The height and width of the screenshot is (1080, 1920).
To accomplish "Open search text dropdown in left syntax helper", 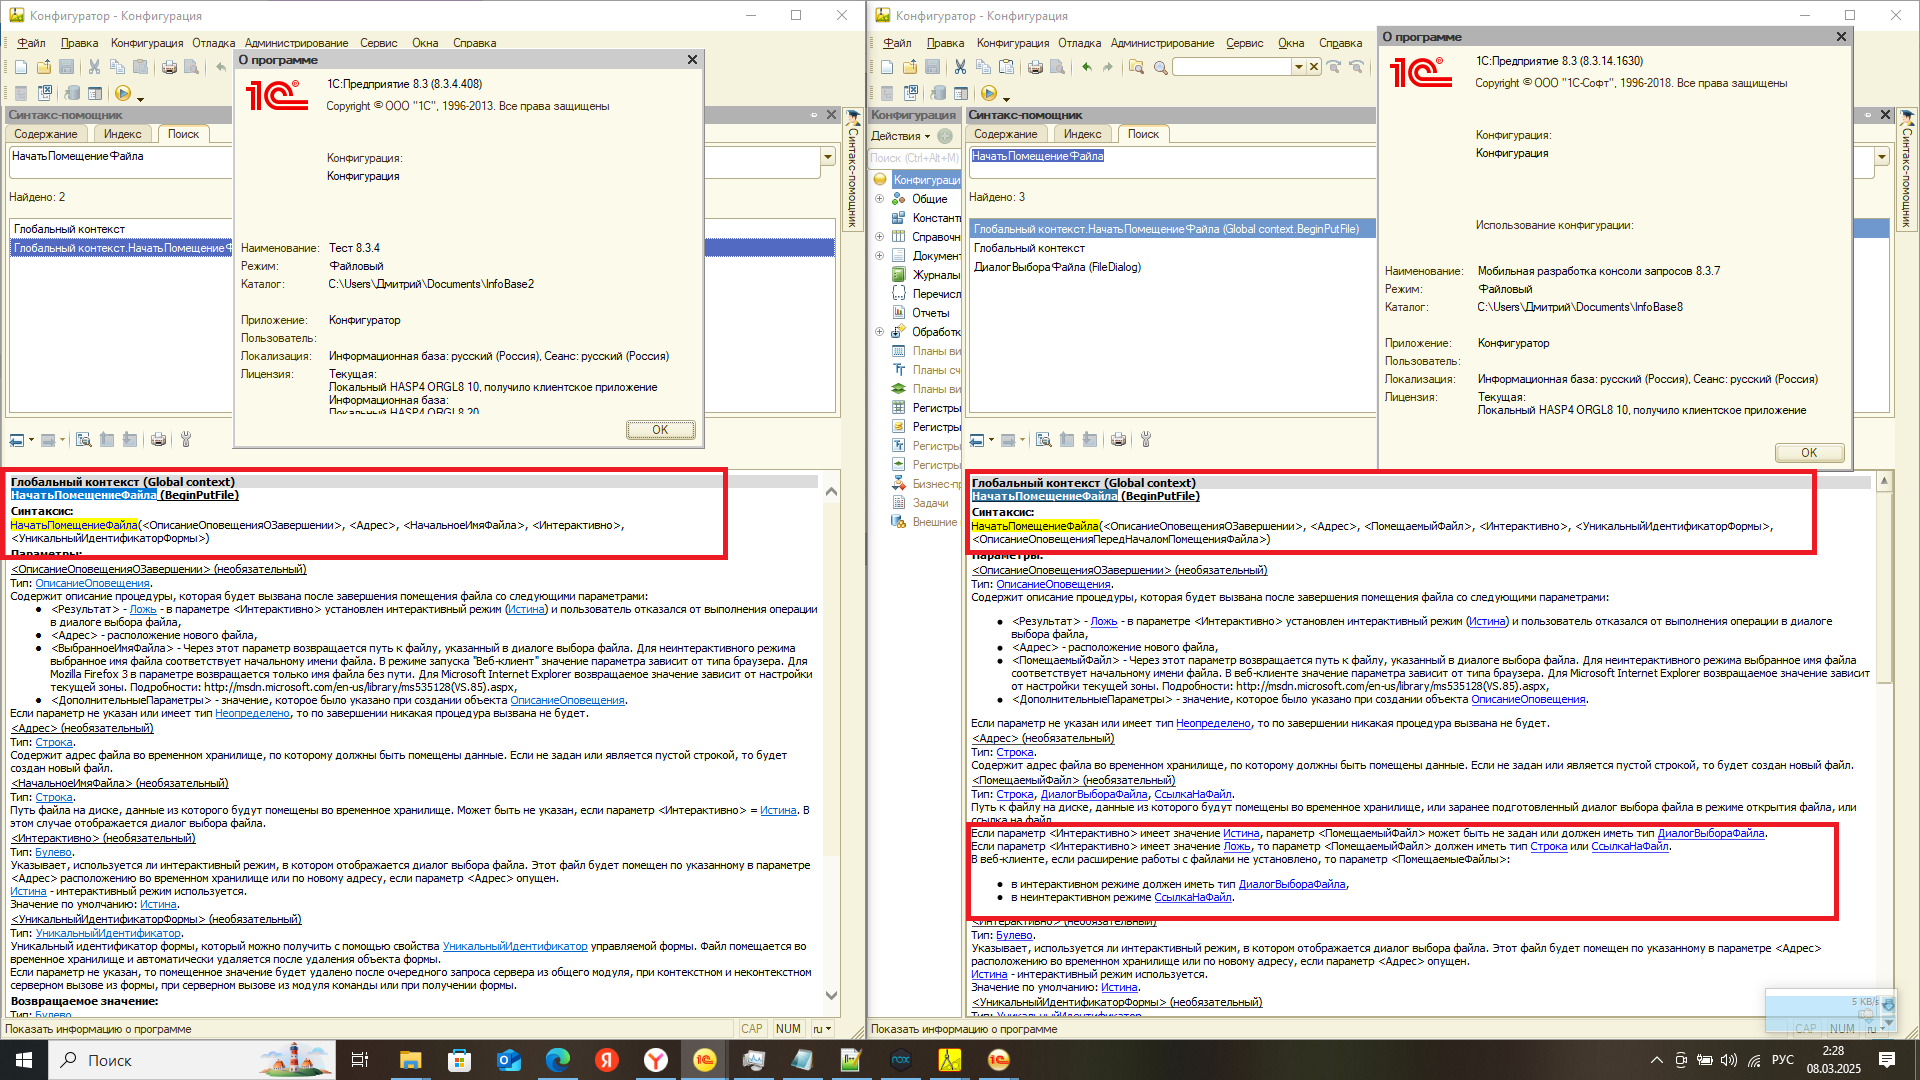I will 827,157.
